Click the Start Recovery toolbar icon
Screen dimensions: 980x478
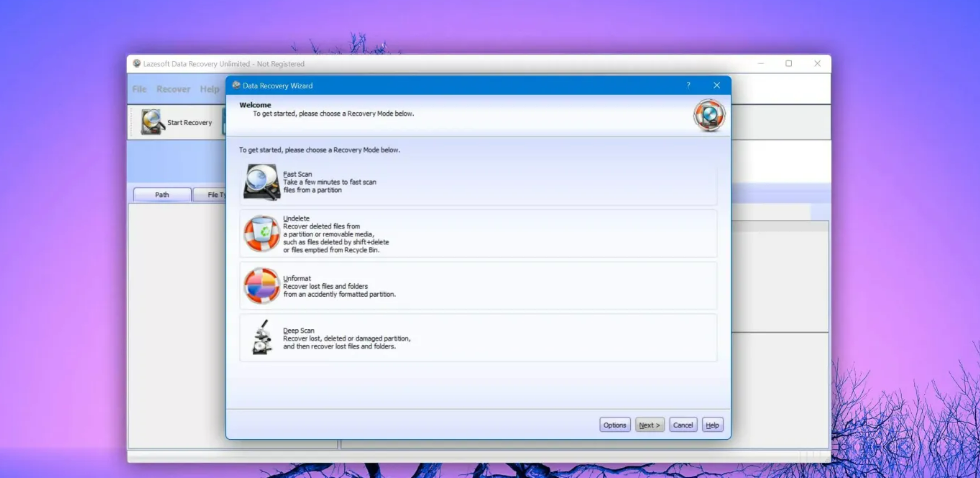[x=153, y=122]
